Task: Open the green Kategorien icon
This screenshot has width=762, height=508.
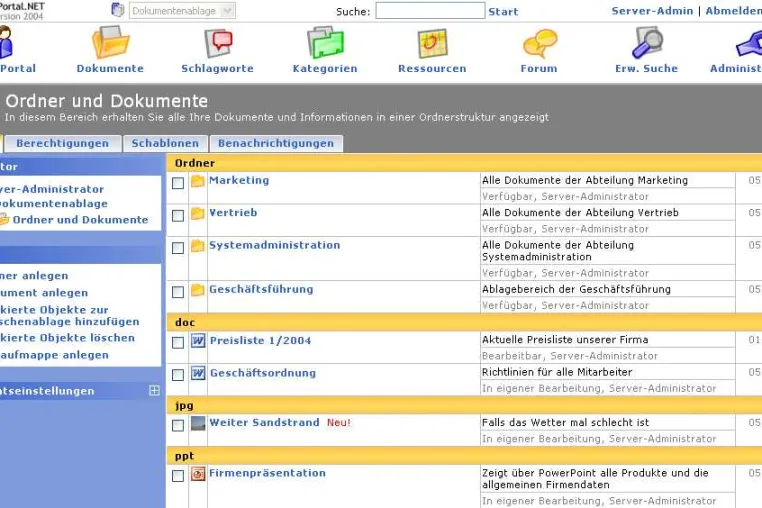Action: coord(325,43)
